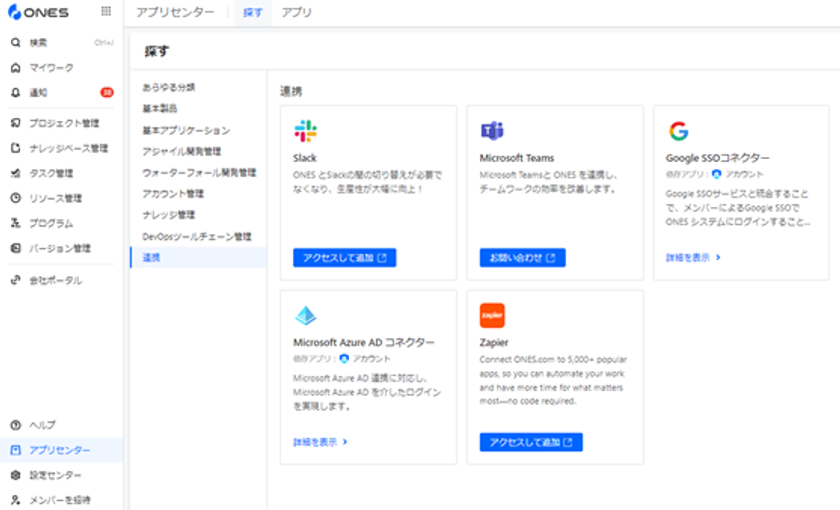Click the Google SSO connector logo
The image size is (840, 510).
point(678,131)
